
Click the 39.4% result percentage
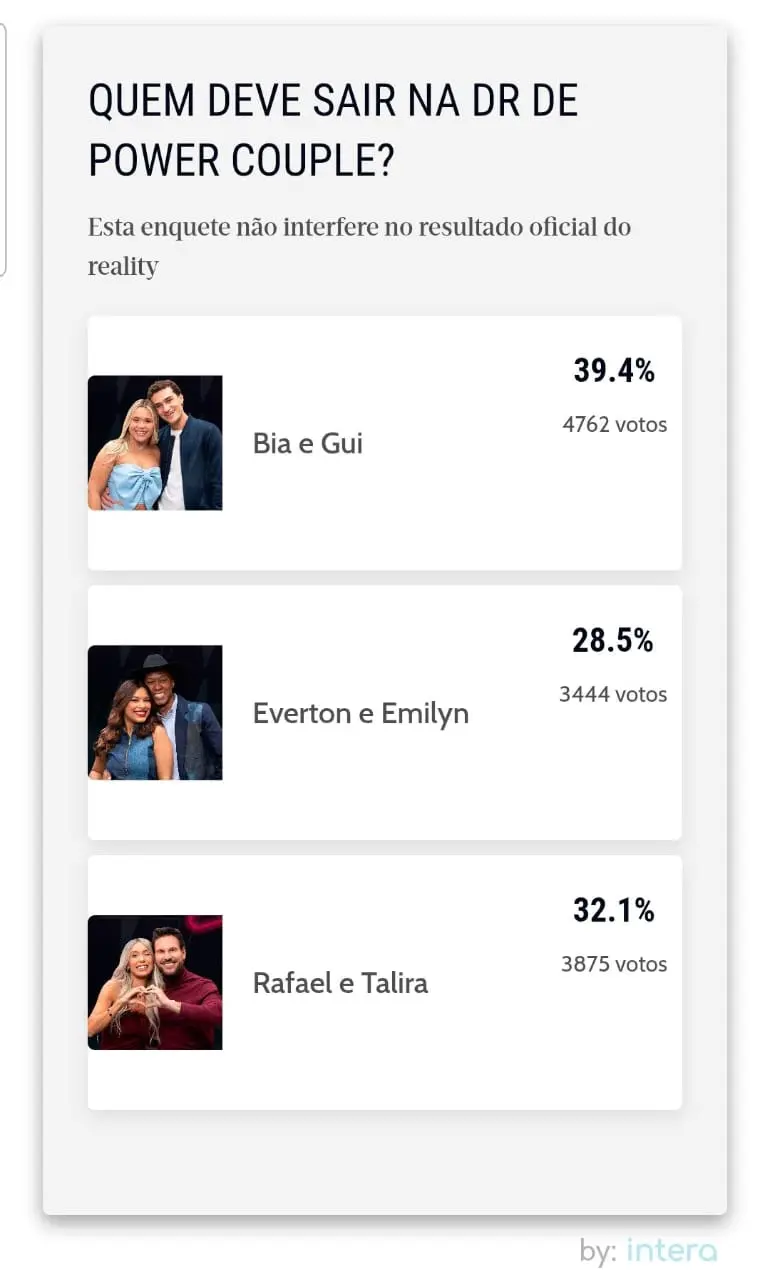click(614, 371)
